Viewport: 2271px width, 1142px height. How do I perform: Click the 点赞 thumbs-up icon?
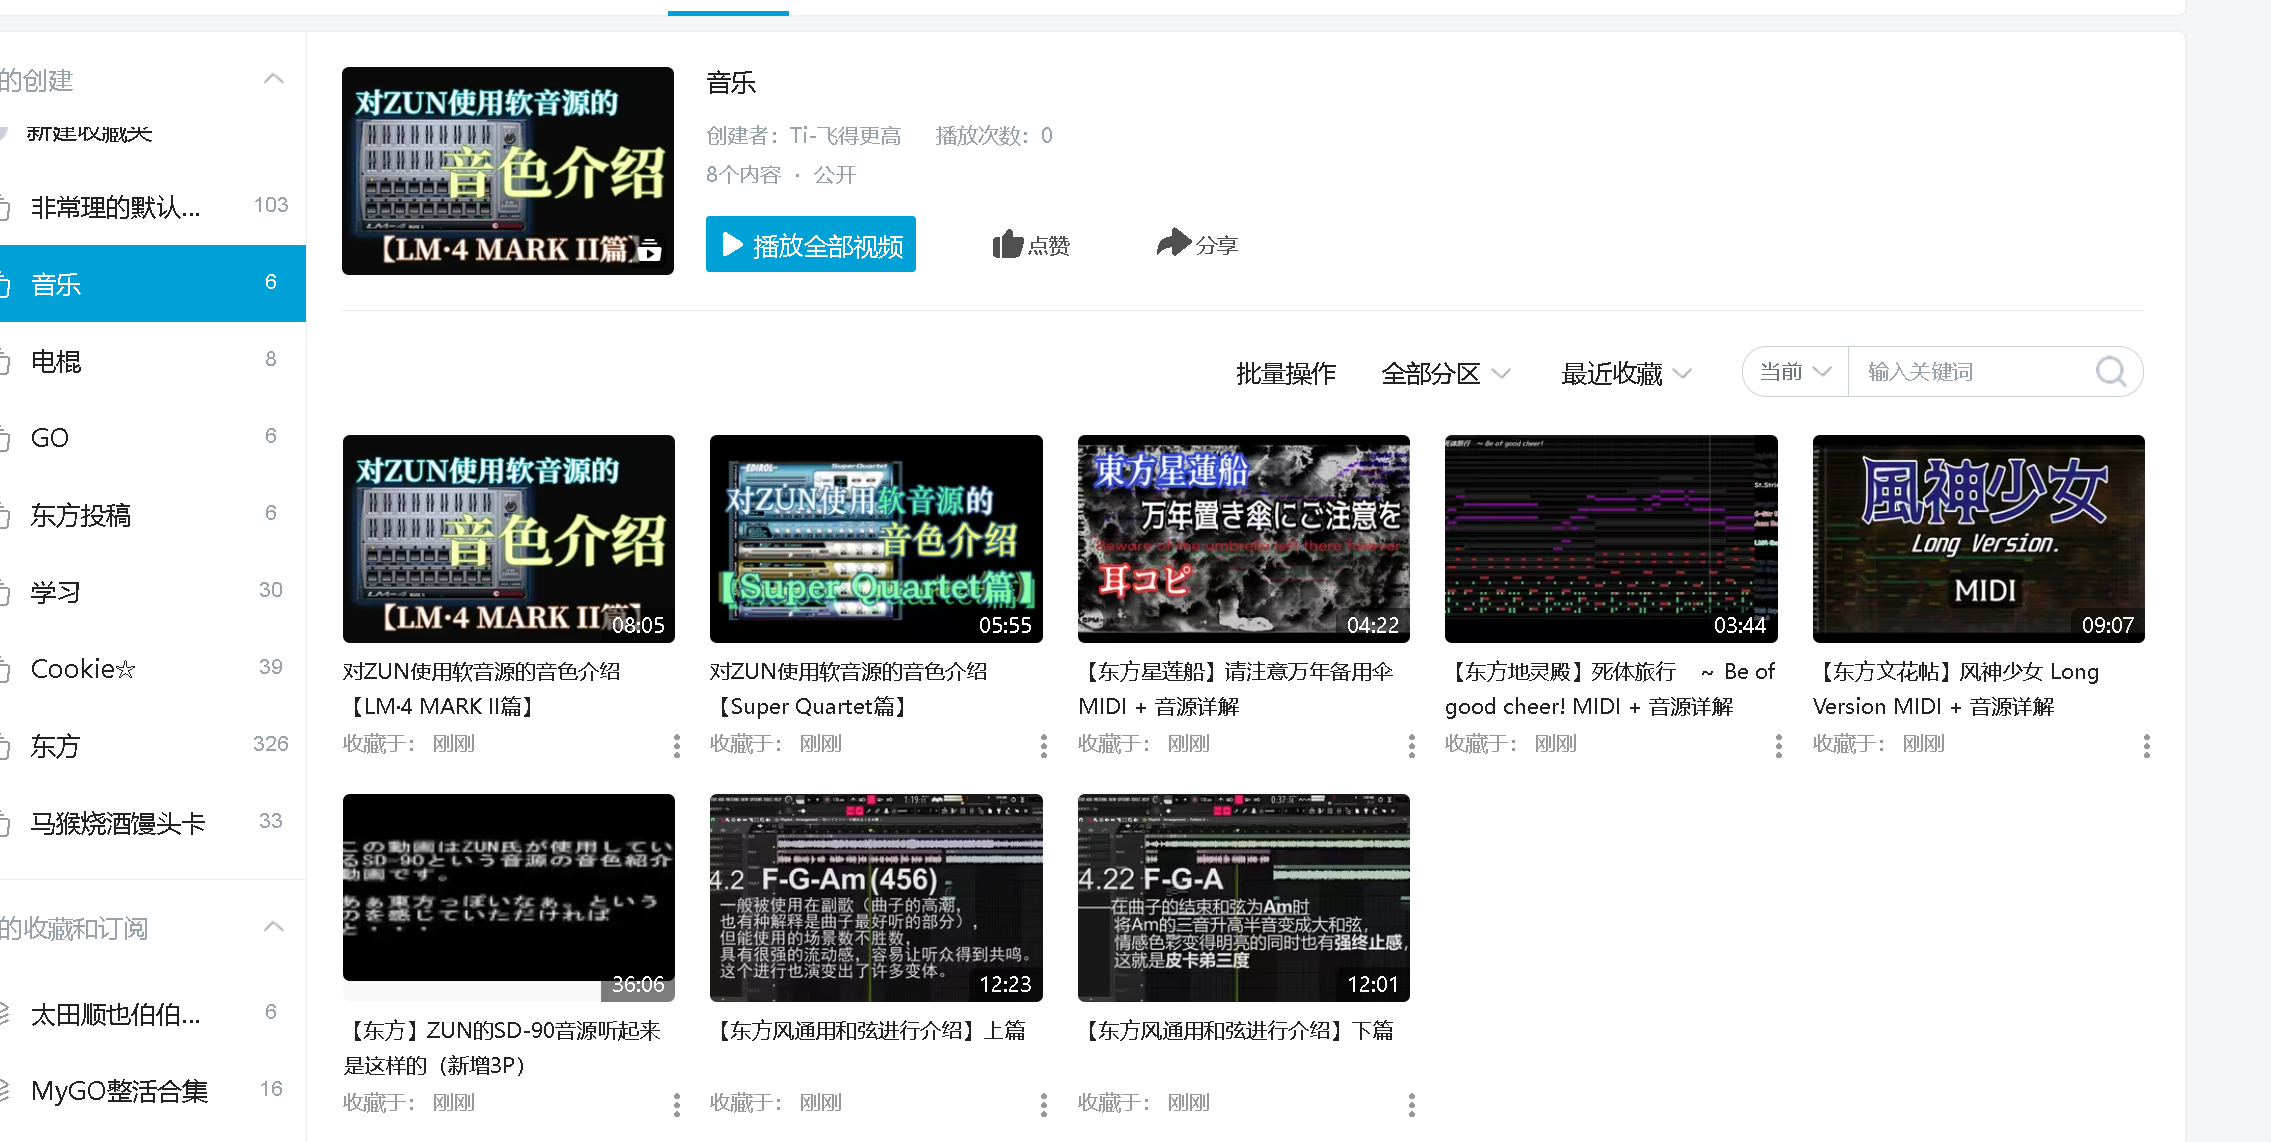tap(1008, 244)
